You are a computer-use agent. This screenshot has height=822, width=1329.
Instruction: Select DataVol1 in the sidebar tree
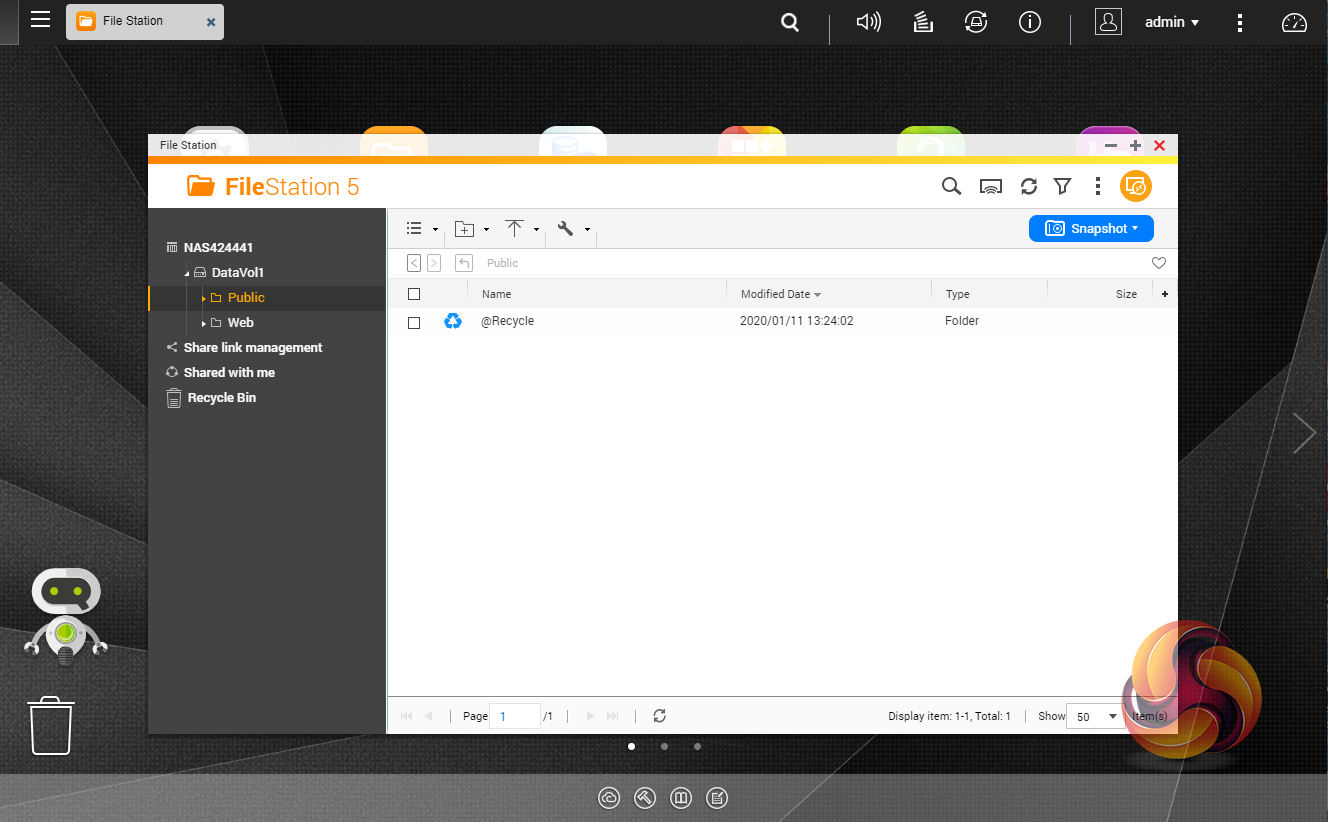click(x=238, y=273)
